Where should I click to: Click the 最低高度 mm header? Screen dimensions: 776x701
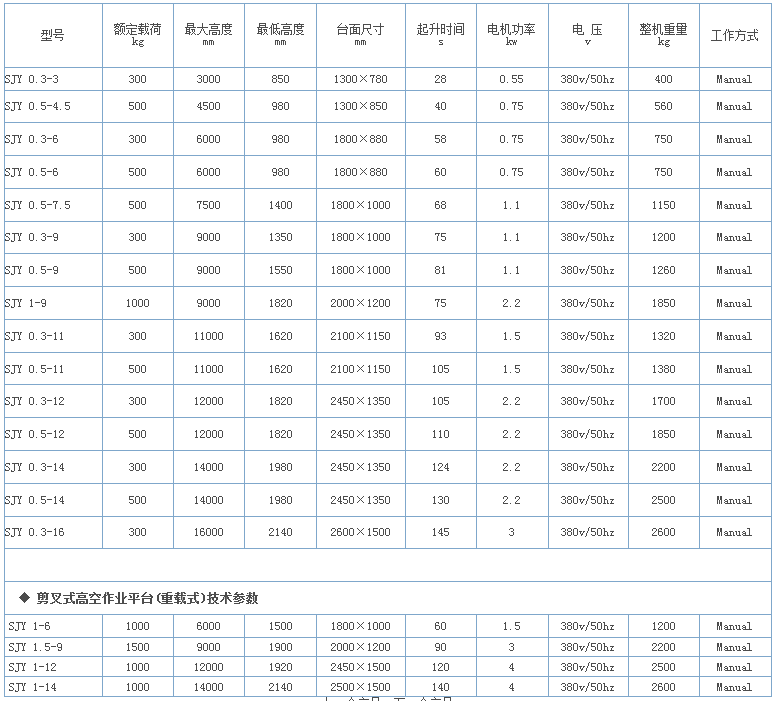(x=280, y=35)
